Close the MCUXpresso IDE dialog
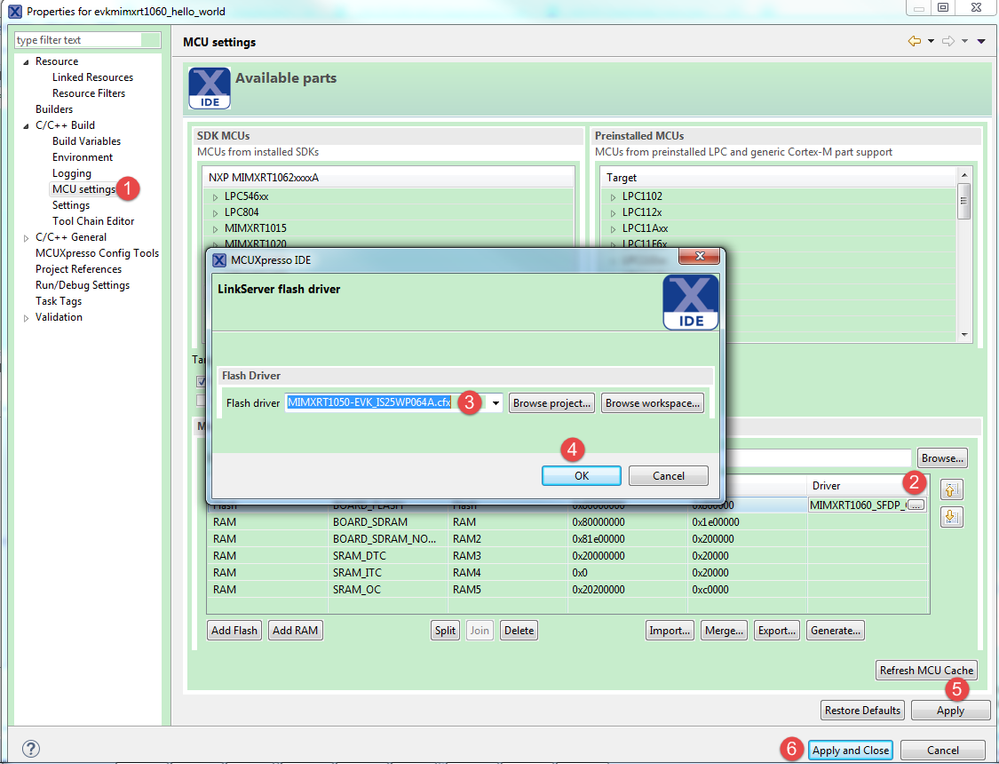Viewport: 999px width, 764px height. pyautogui.click(x=699, y=256)
